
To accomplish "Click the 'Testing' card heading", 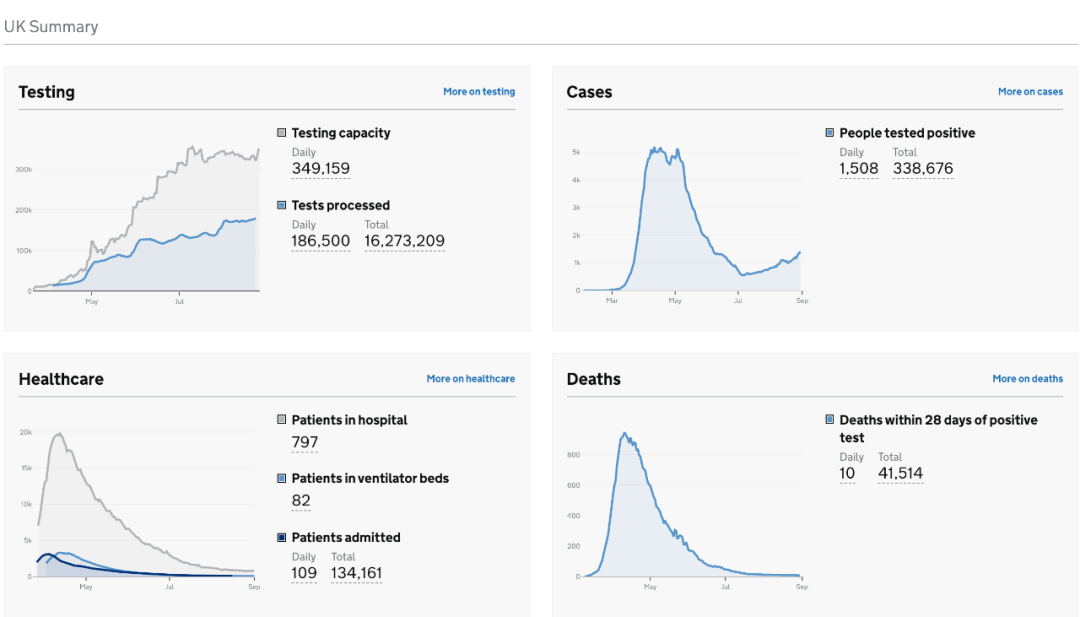I will tap(47, 92).
